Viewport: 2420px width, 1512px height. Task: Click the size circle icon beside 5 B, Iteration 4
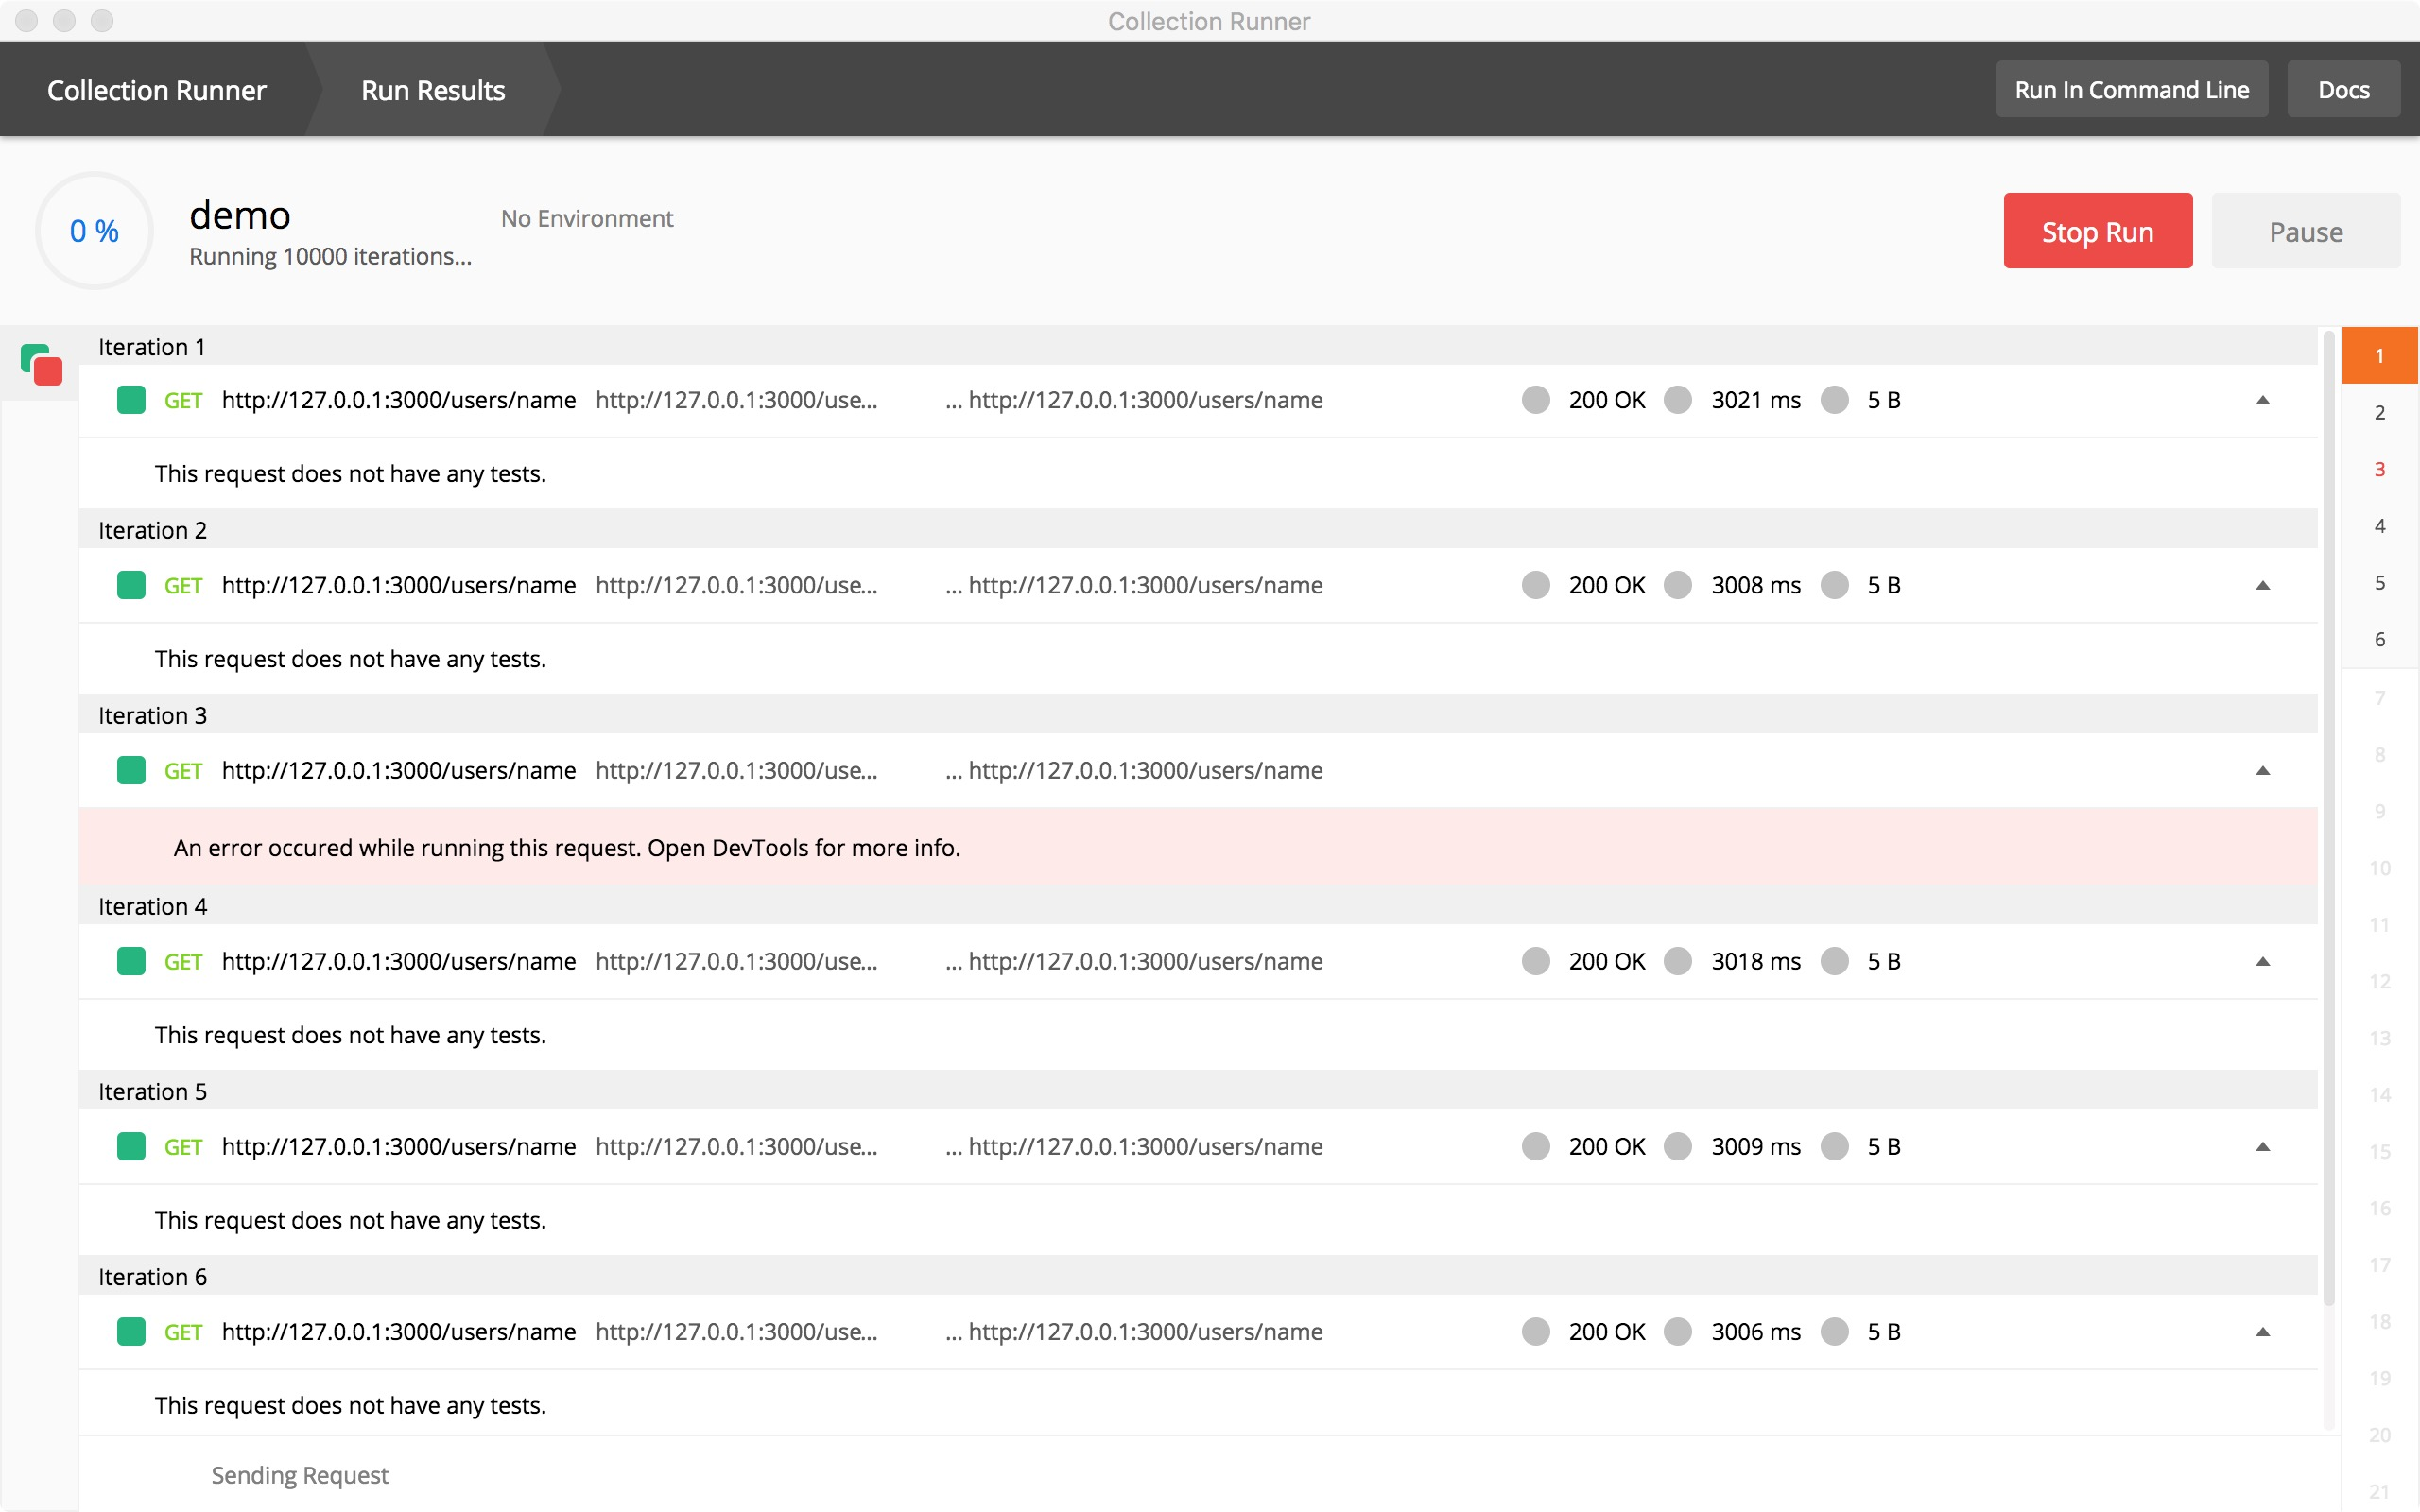point(1835,961)
